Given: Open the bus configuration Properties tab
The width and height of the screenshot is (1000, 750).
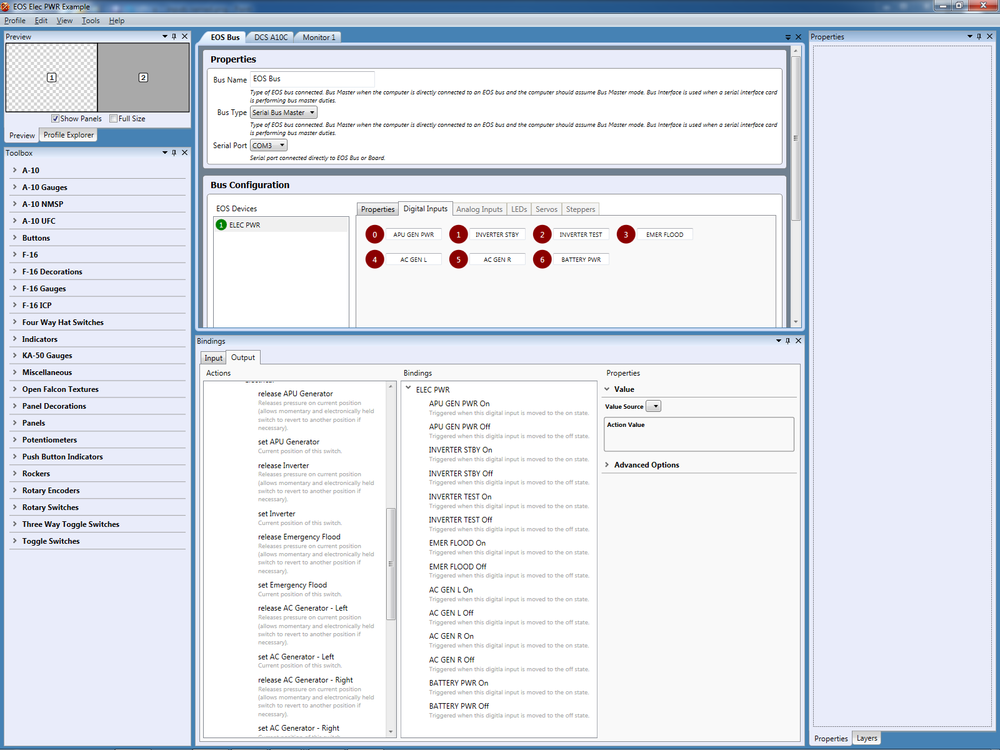Looking at the screenshot, I should tap(378, 209).
